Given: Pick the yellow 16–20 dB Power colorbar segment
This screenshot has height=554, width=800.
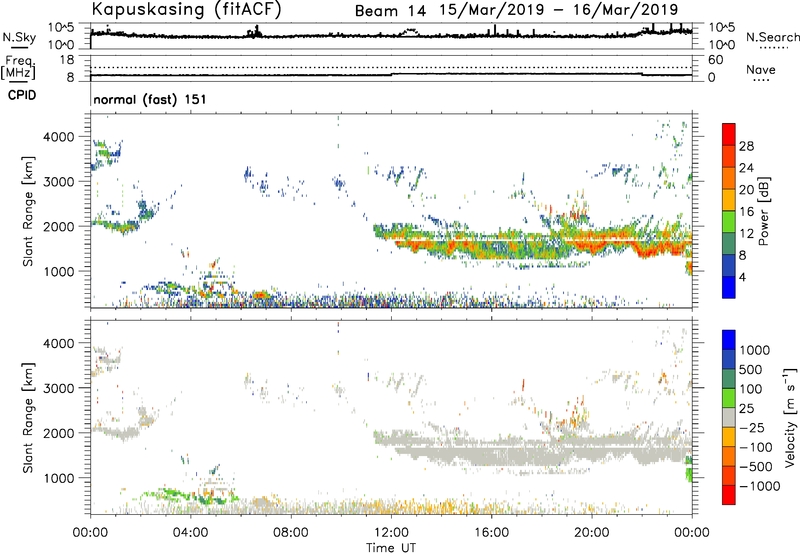Looking at the screenshot, I should coord(729,200).
